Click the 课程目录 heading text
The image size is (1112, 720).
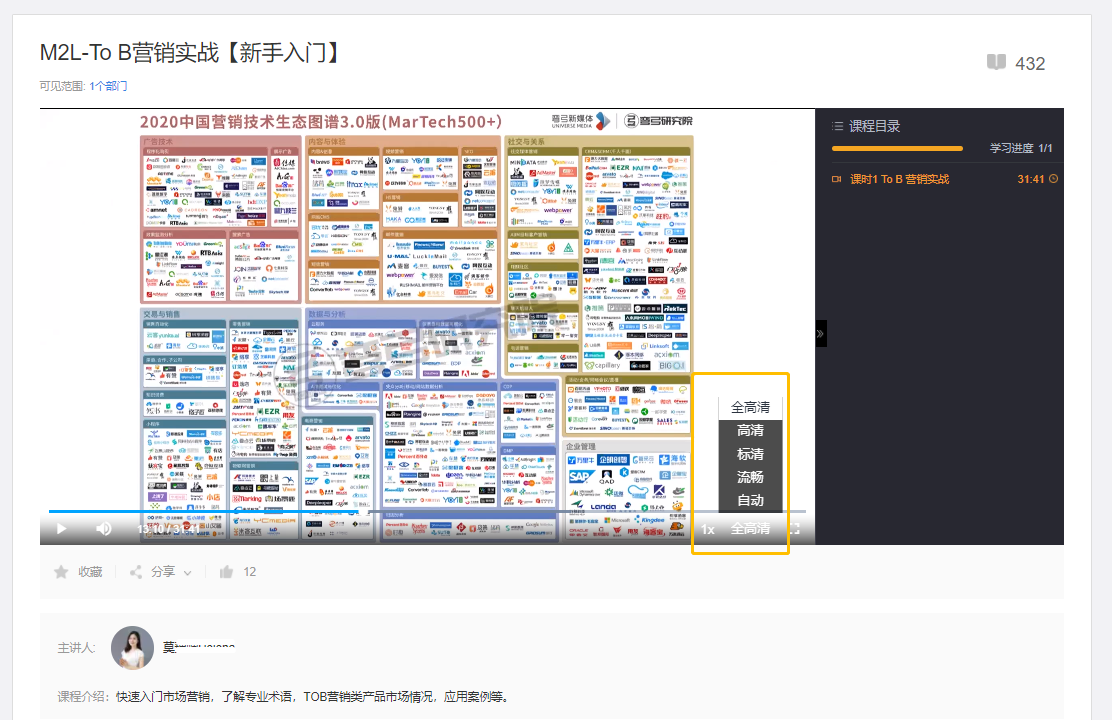874,126
